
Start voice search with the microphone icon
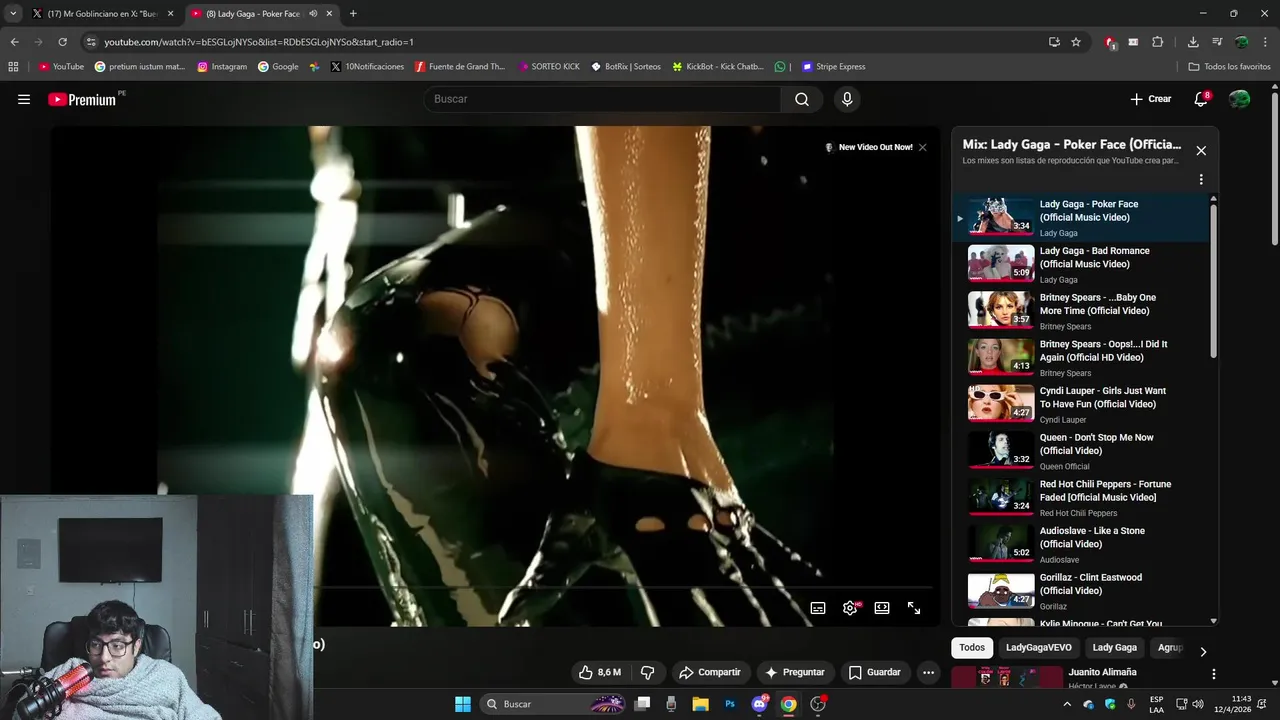pos(847,99)
